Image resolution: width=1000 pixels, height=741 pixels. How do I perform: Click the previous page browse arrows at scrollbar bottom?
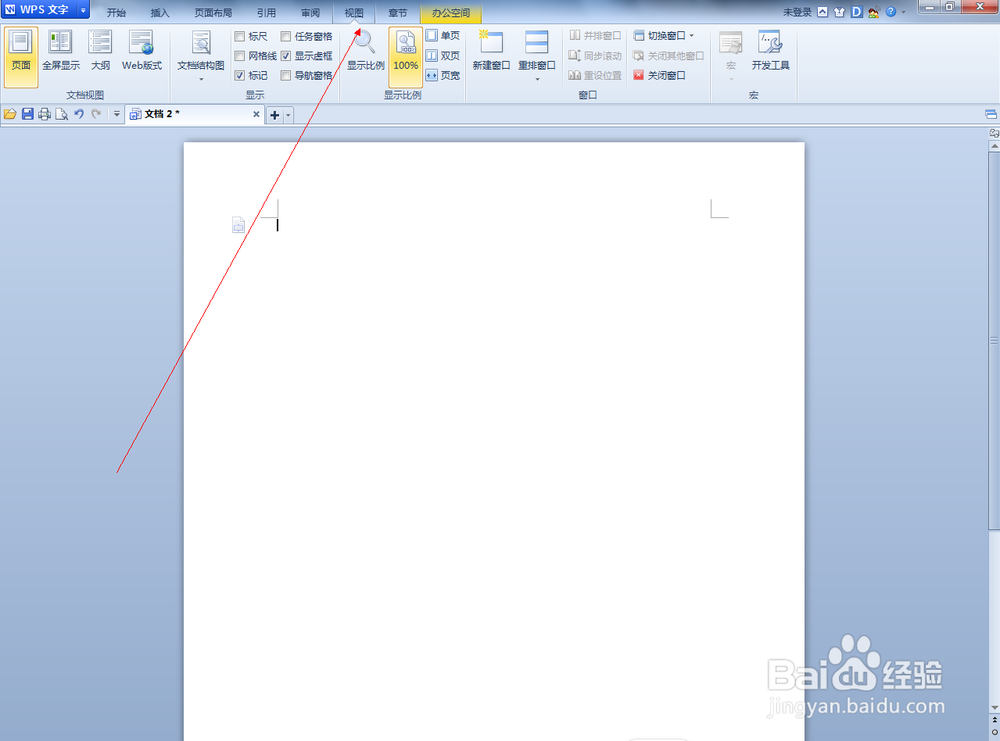coord(994,719)
